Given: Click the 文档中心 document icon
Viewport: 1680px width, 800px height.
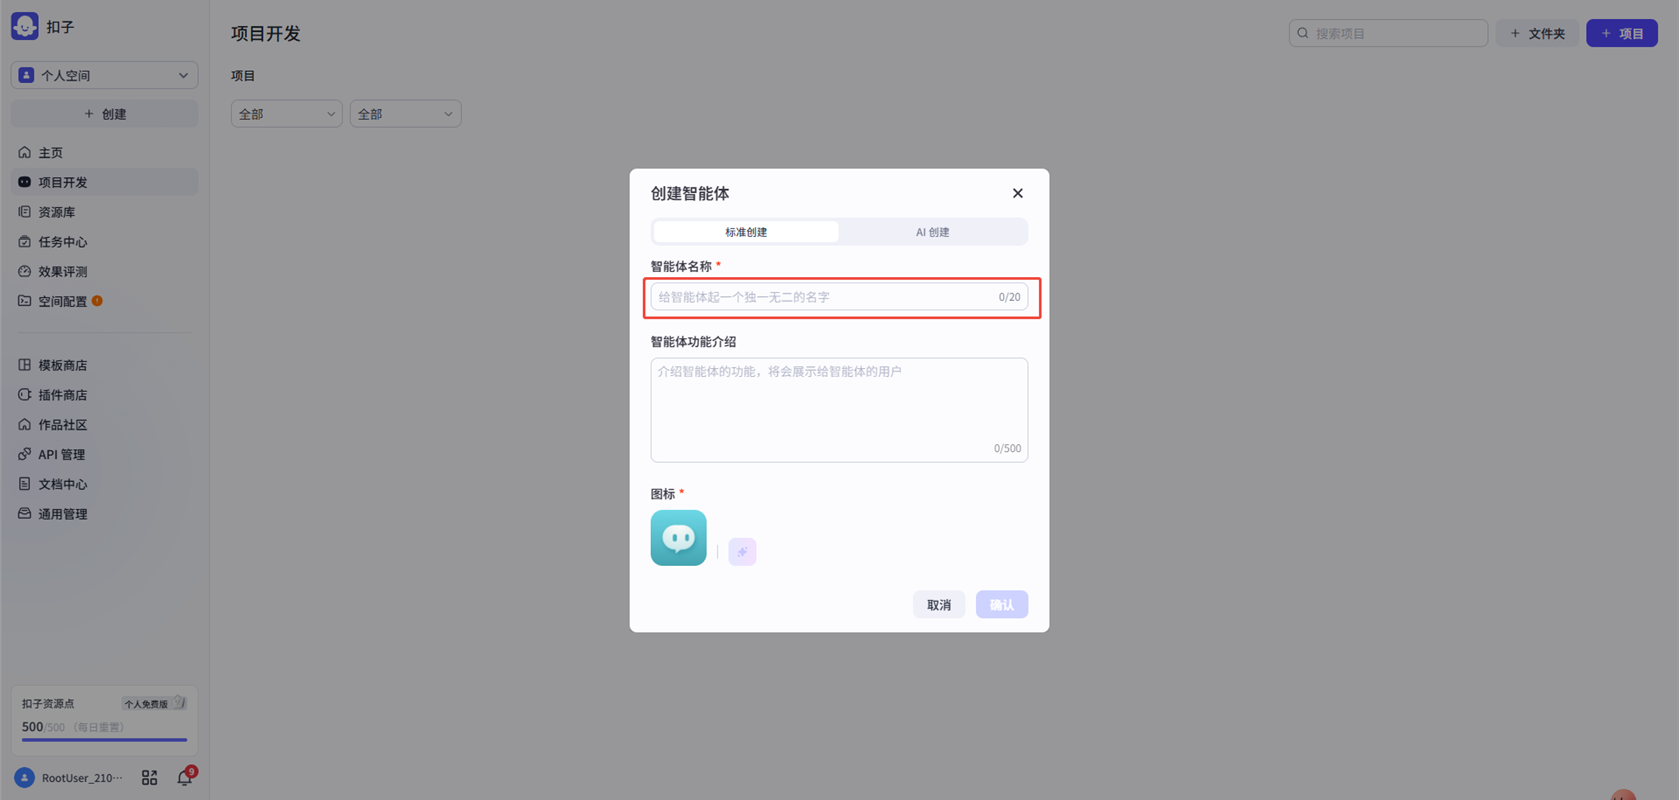Looking at the screenshot, I should pos(25,484).
